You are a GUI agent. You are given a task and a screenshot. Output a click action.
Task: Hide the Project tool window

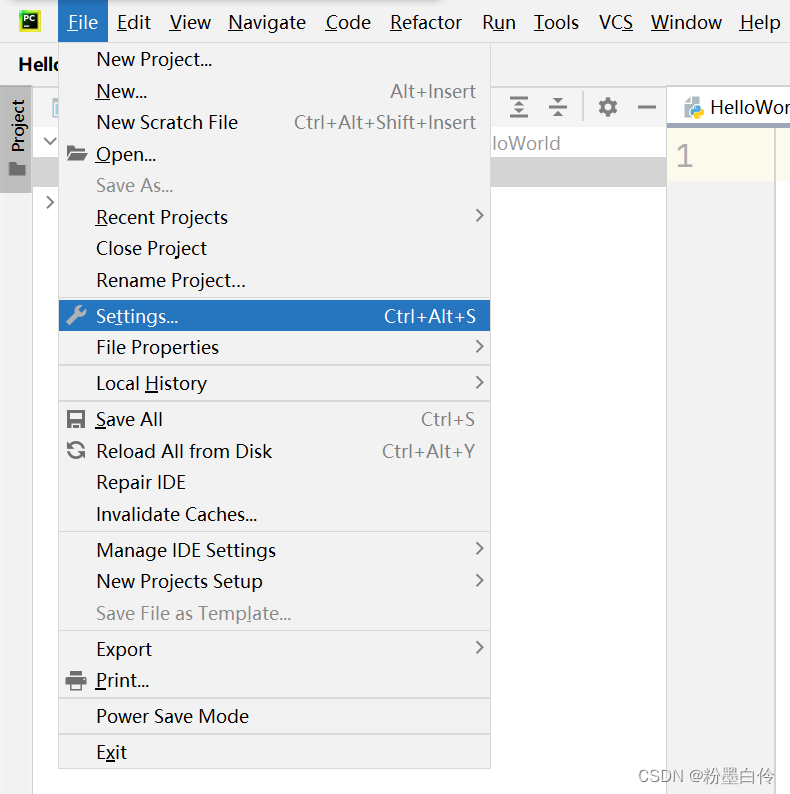[x=647, y=107]
